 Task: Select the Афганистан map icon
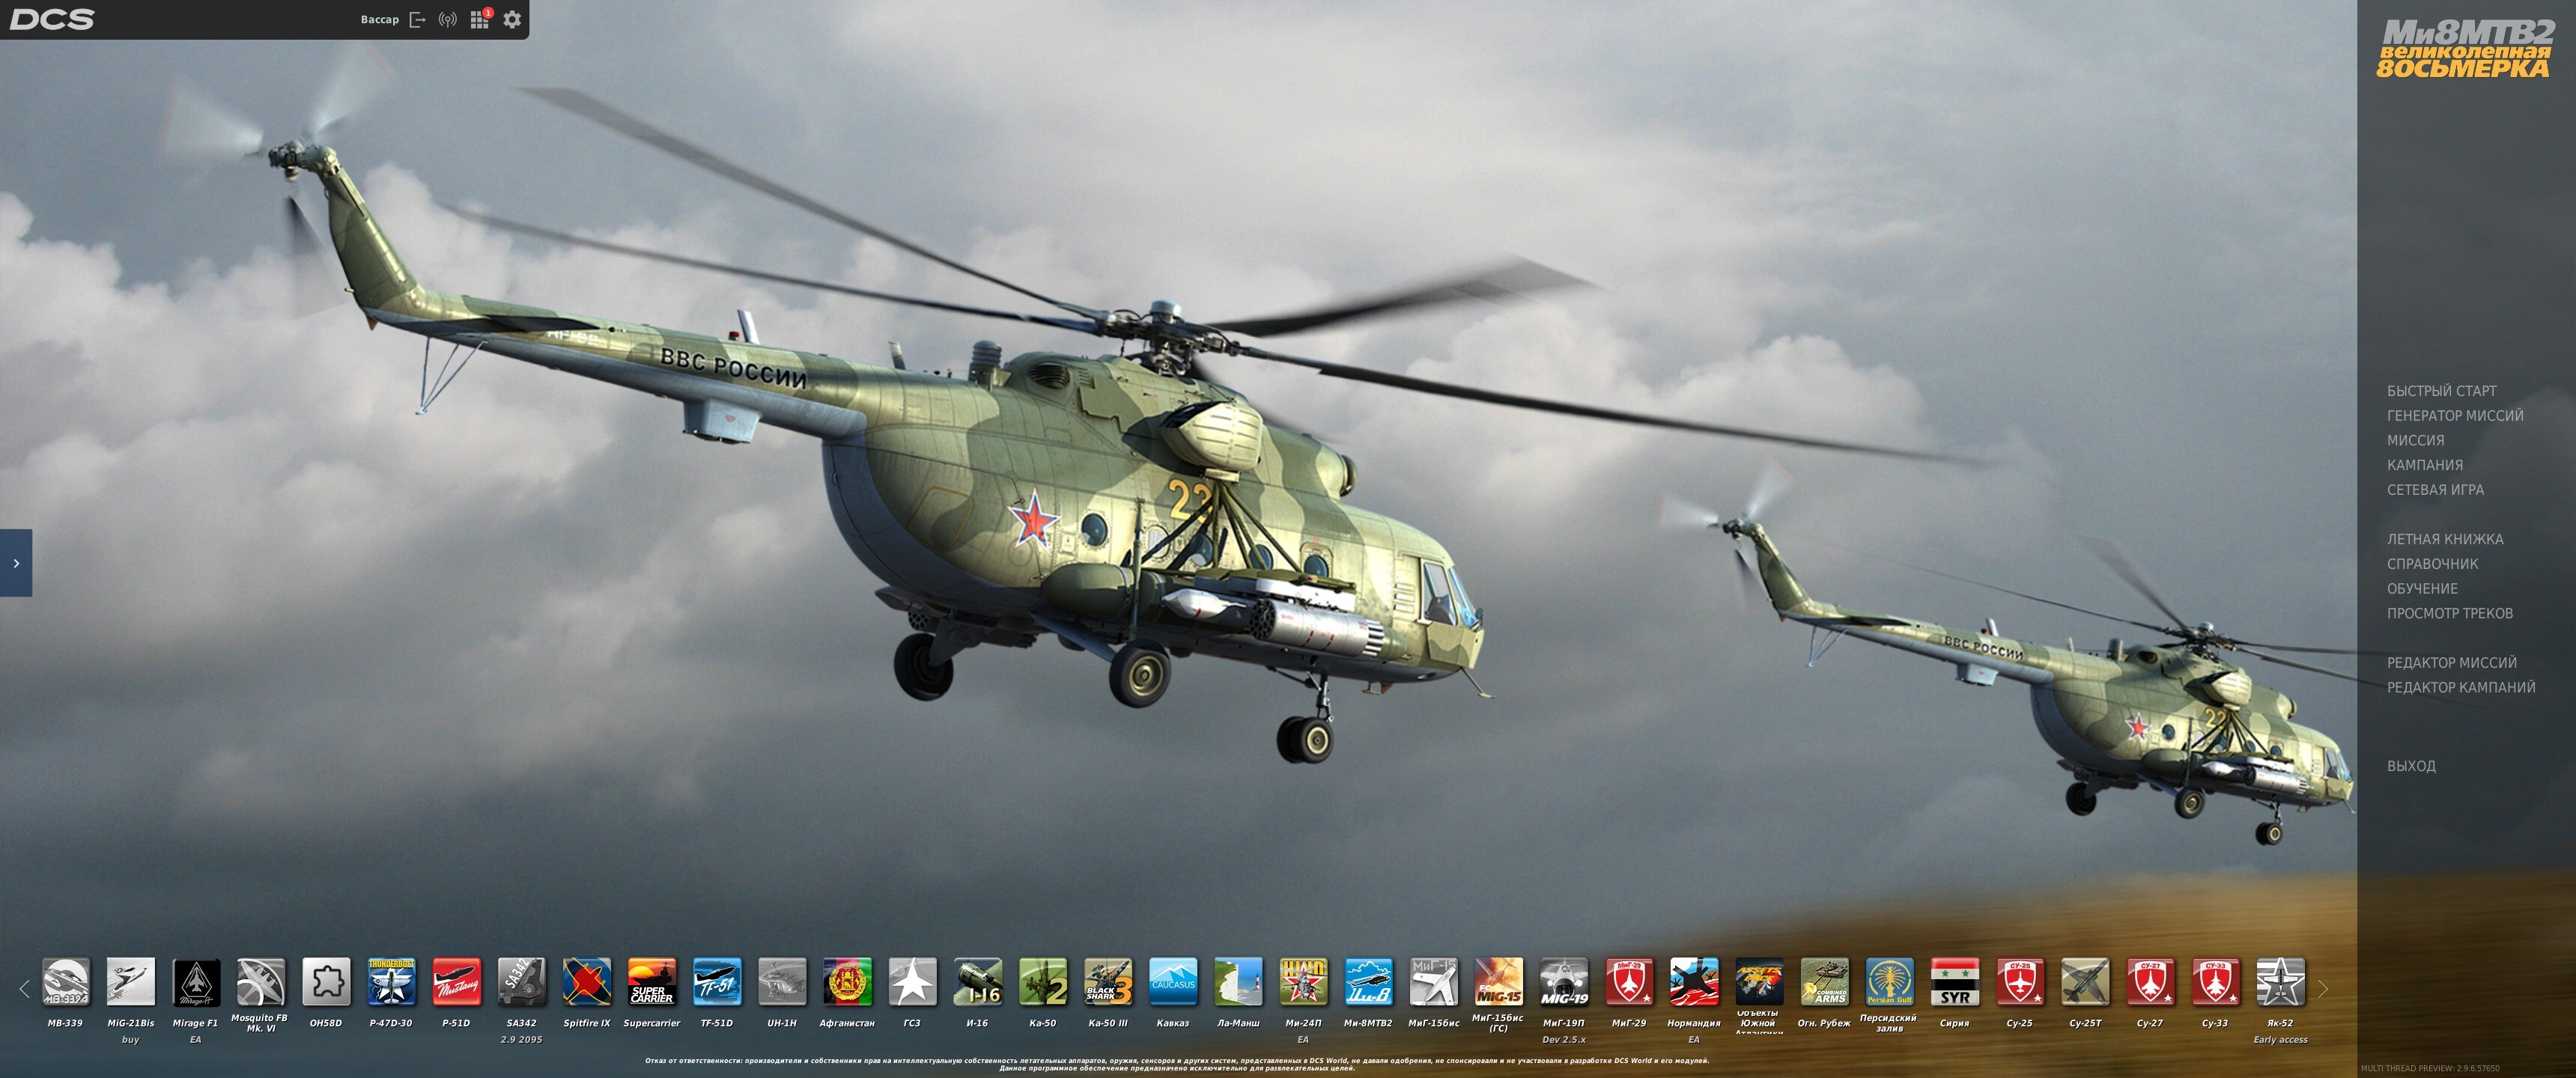(847, 981)
